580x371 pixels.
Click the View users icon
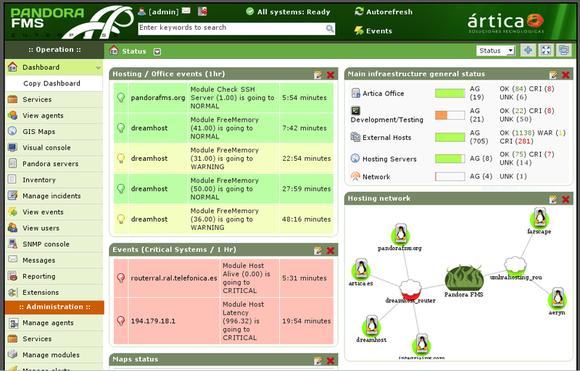13,227
